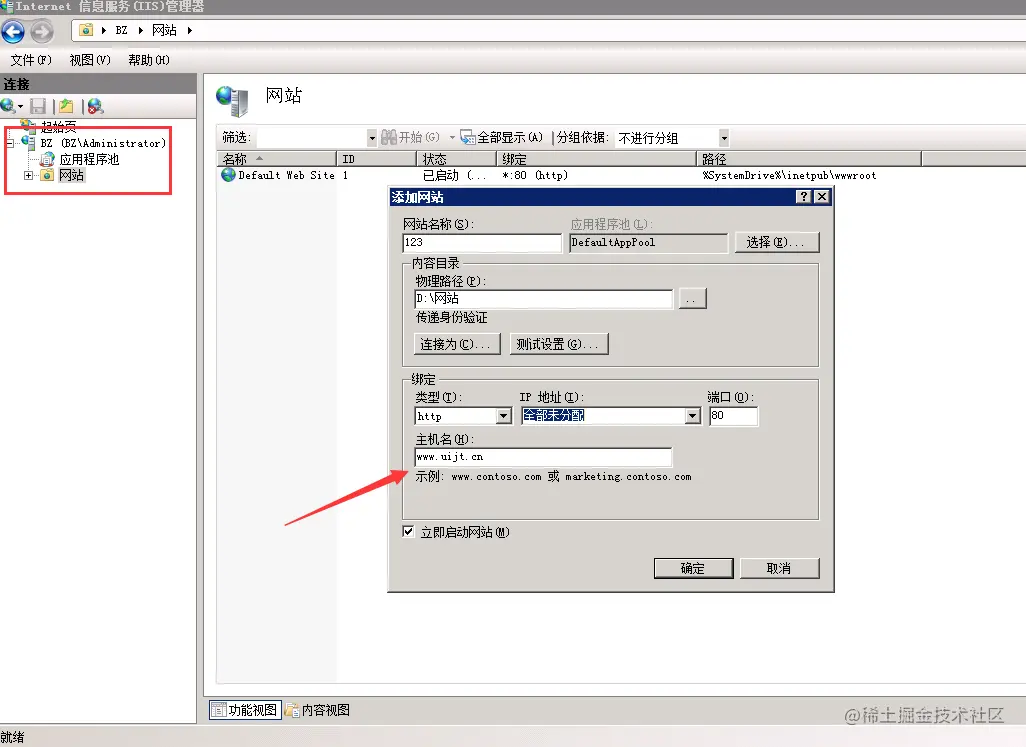Click the delete connection icon
Viewport: 1026px width, 747px height.
tap(96, 106)
